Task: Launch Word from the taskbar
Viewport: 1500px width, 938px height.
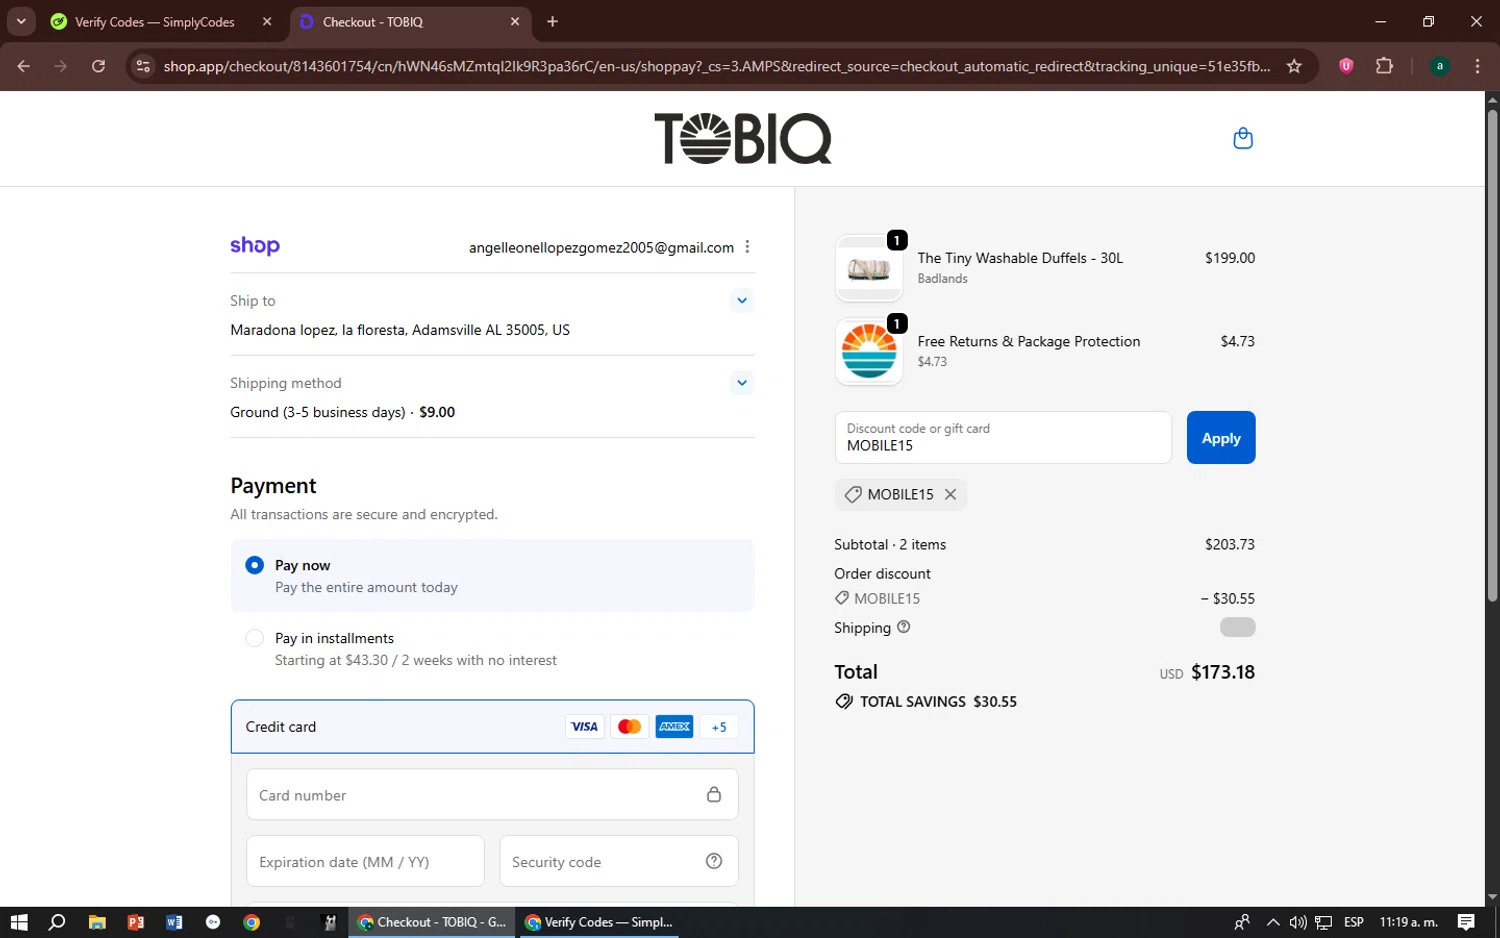Action: click(x=174, y=922)
